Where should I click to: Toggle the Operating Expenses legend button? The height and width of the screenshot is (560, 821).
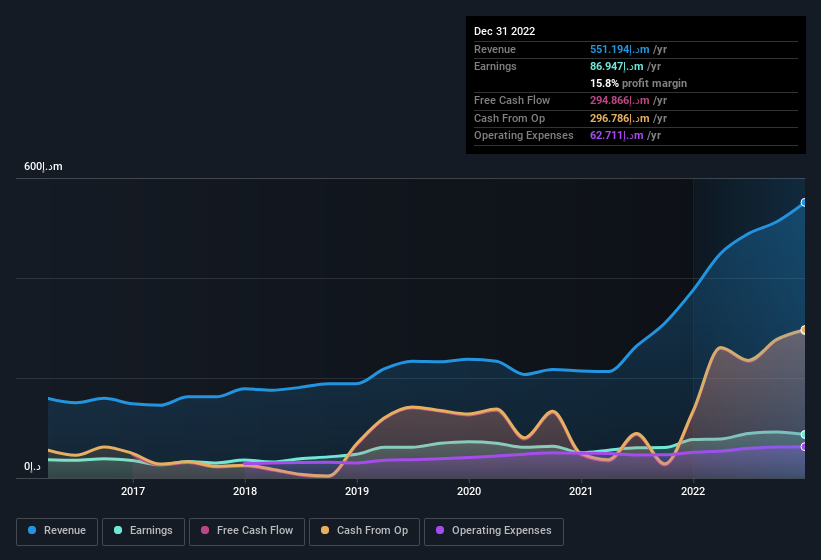[494, 531]
